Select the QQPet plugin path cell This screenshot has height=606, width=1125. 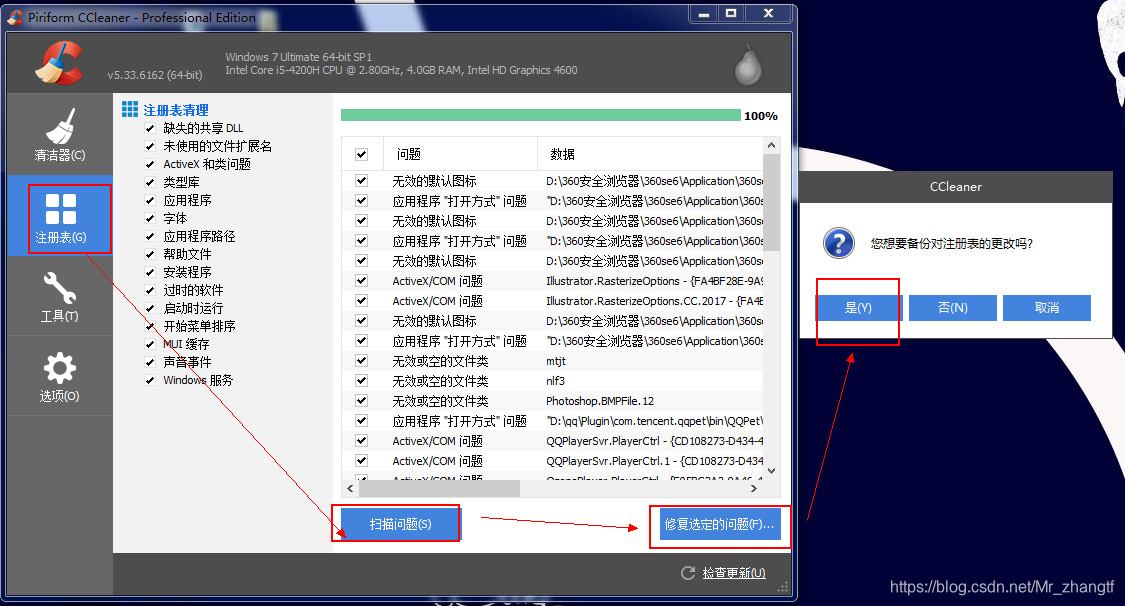tap(654, 421)
